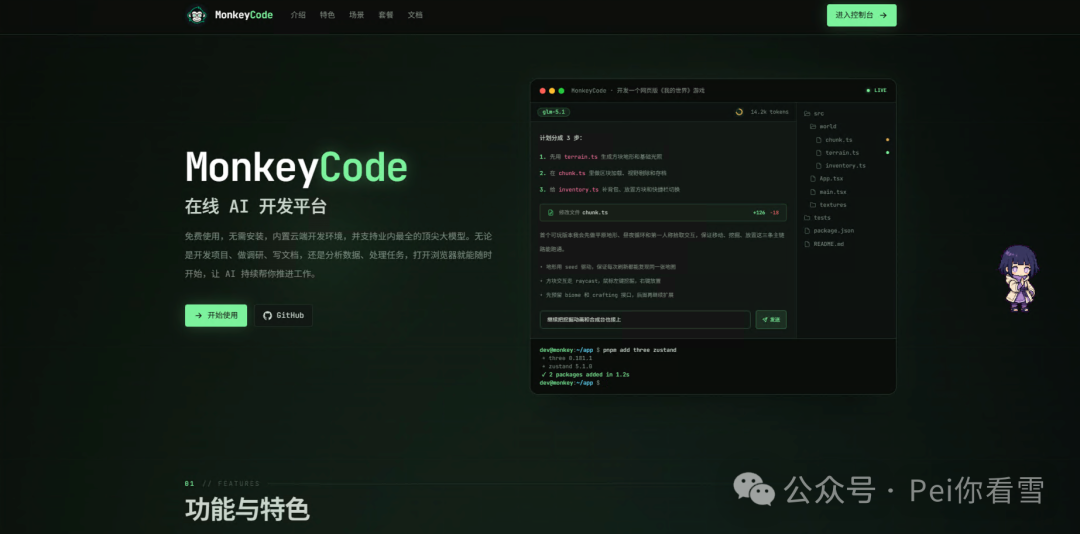Open package.json in the file tree
The width and height of the screenshot is (1080, 534).
(828, 231)
